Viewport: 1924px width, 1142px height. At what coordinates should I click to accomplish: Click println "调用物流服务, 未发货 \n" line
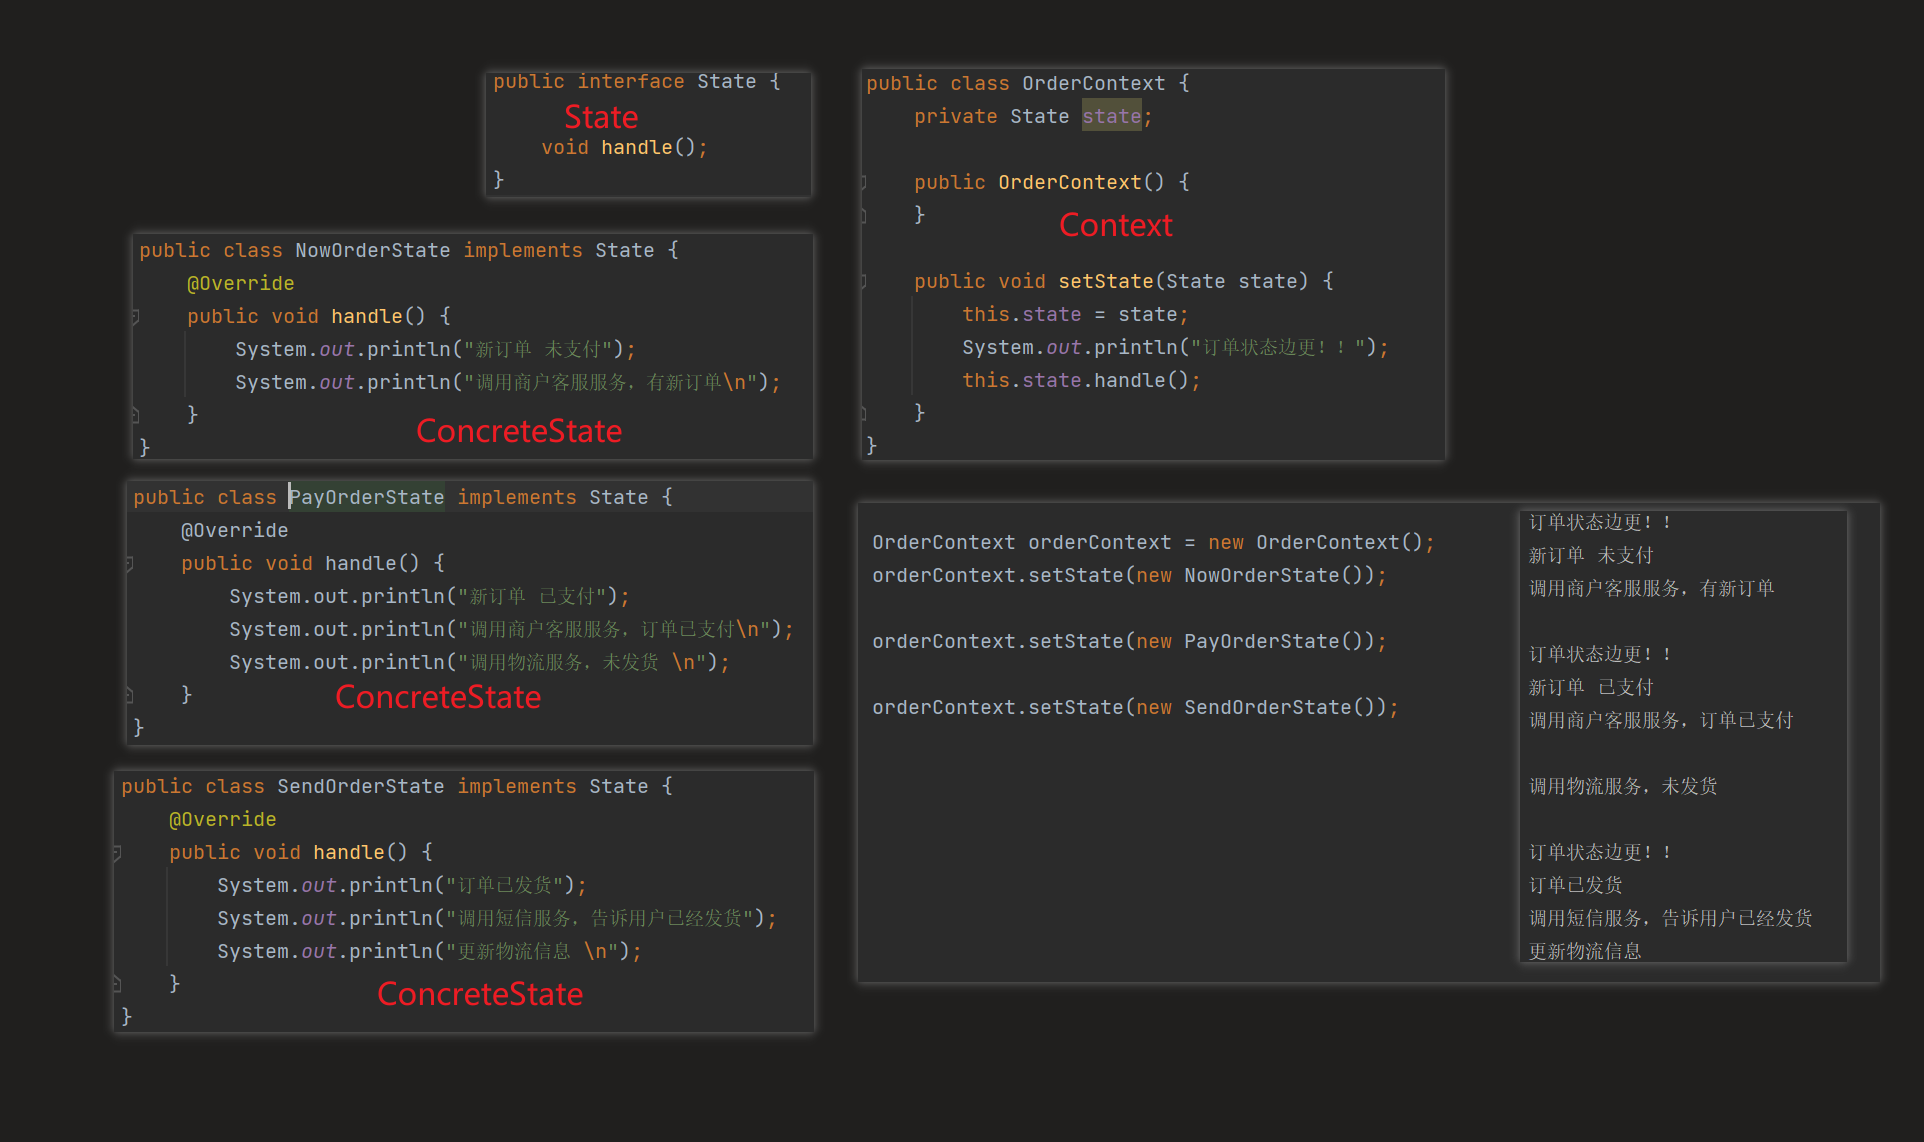[x=480, y=663]
